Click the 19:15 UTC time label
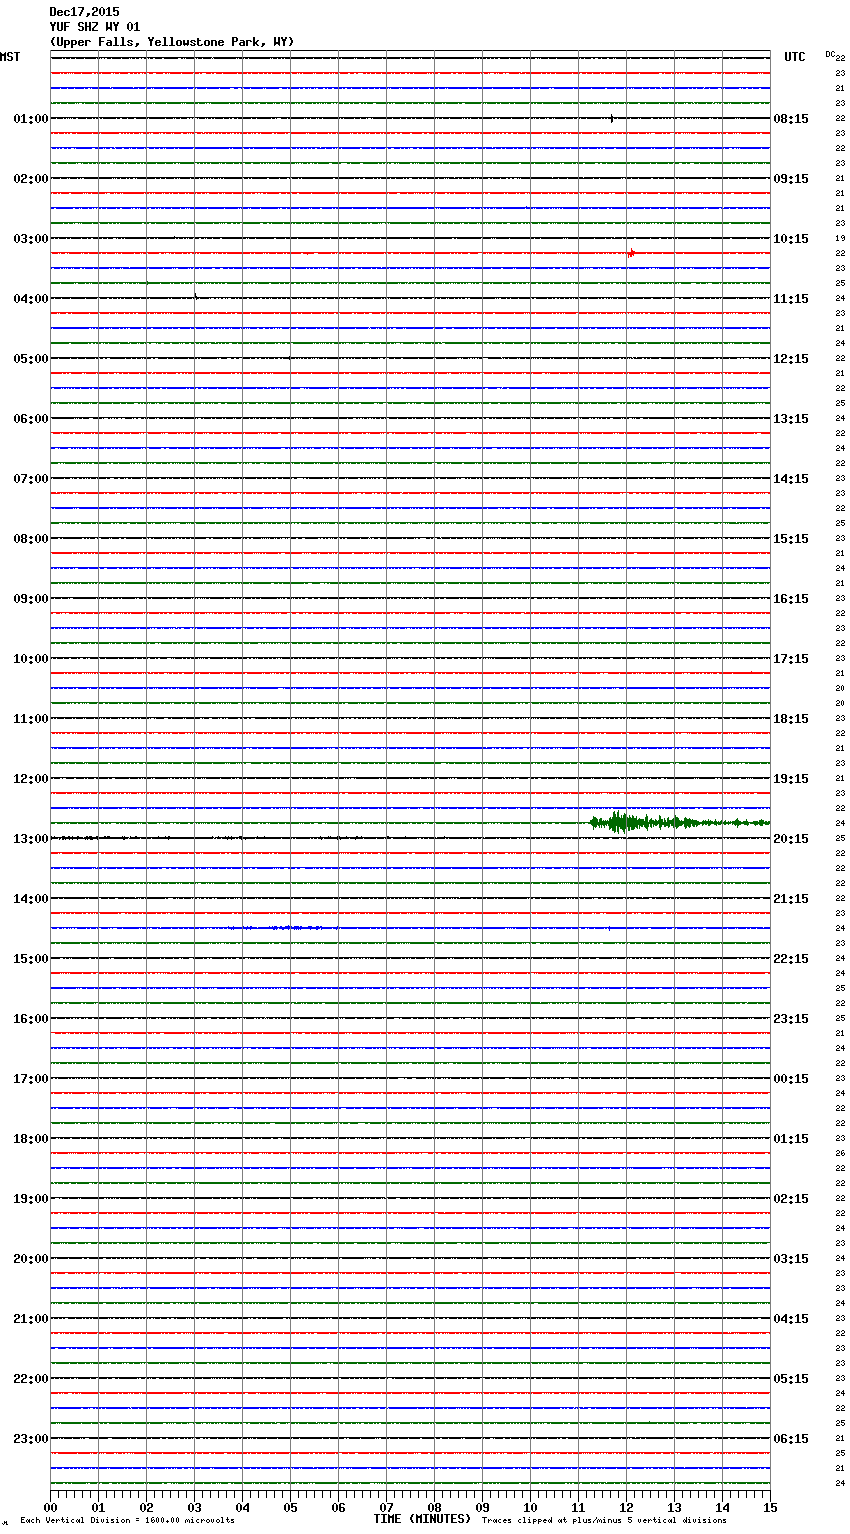The width and height of the screenshot is (850, 1534). [x=791, y=779]
